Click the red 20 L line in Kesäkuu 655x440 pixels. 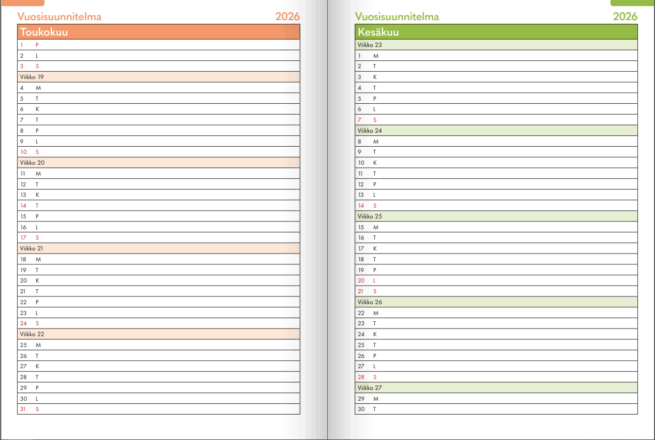click(x=496, y=280)
